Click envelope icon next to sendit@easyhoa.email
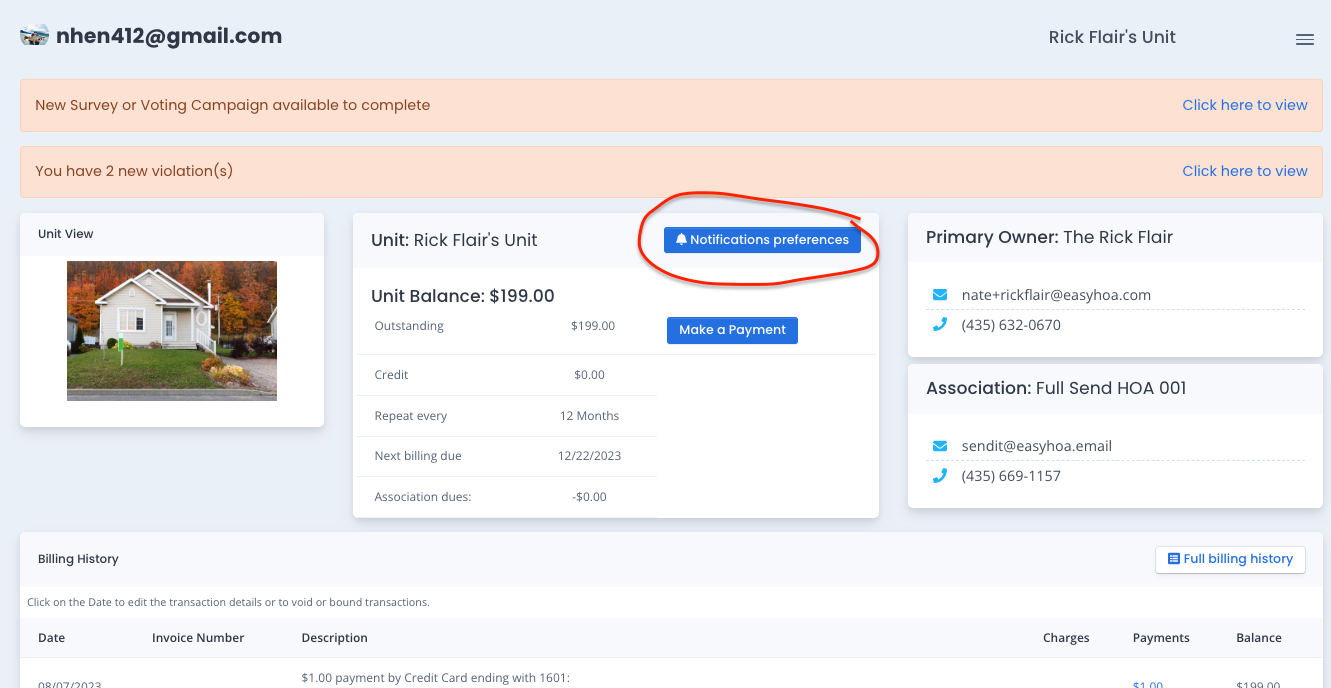Image resolution: width=1331 pixels, height=688 pixels. pyautogui.click(x=940, y=446)
